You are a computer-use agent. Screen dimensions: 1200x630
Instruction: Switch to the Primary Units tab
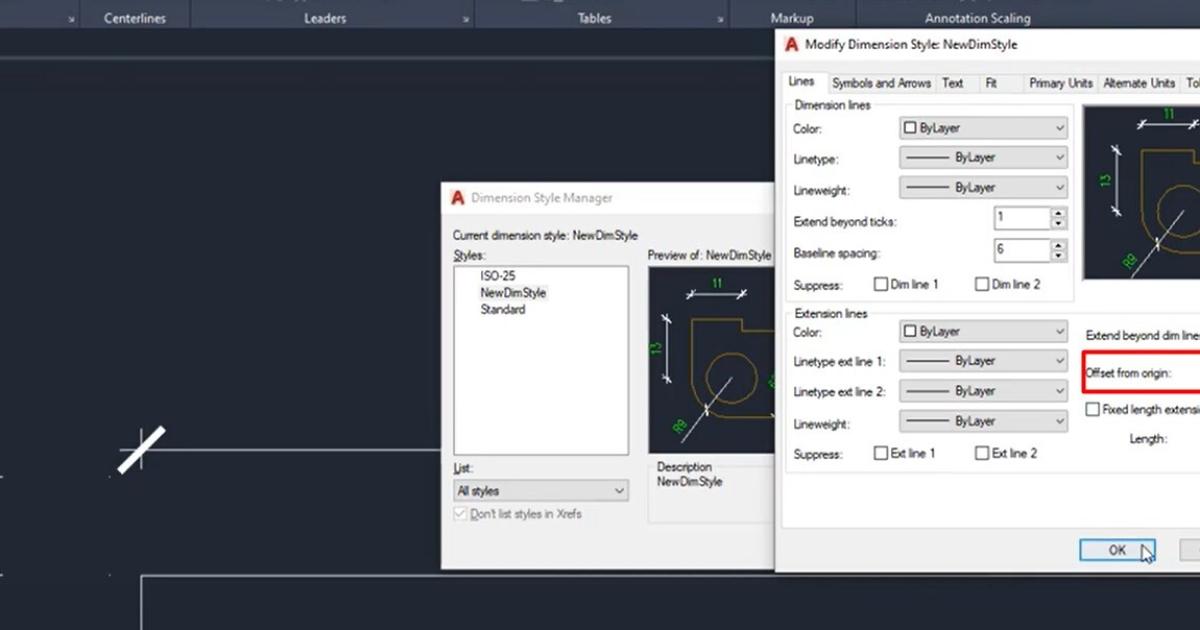click(1060, 83)
